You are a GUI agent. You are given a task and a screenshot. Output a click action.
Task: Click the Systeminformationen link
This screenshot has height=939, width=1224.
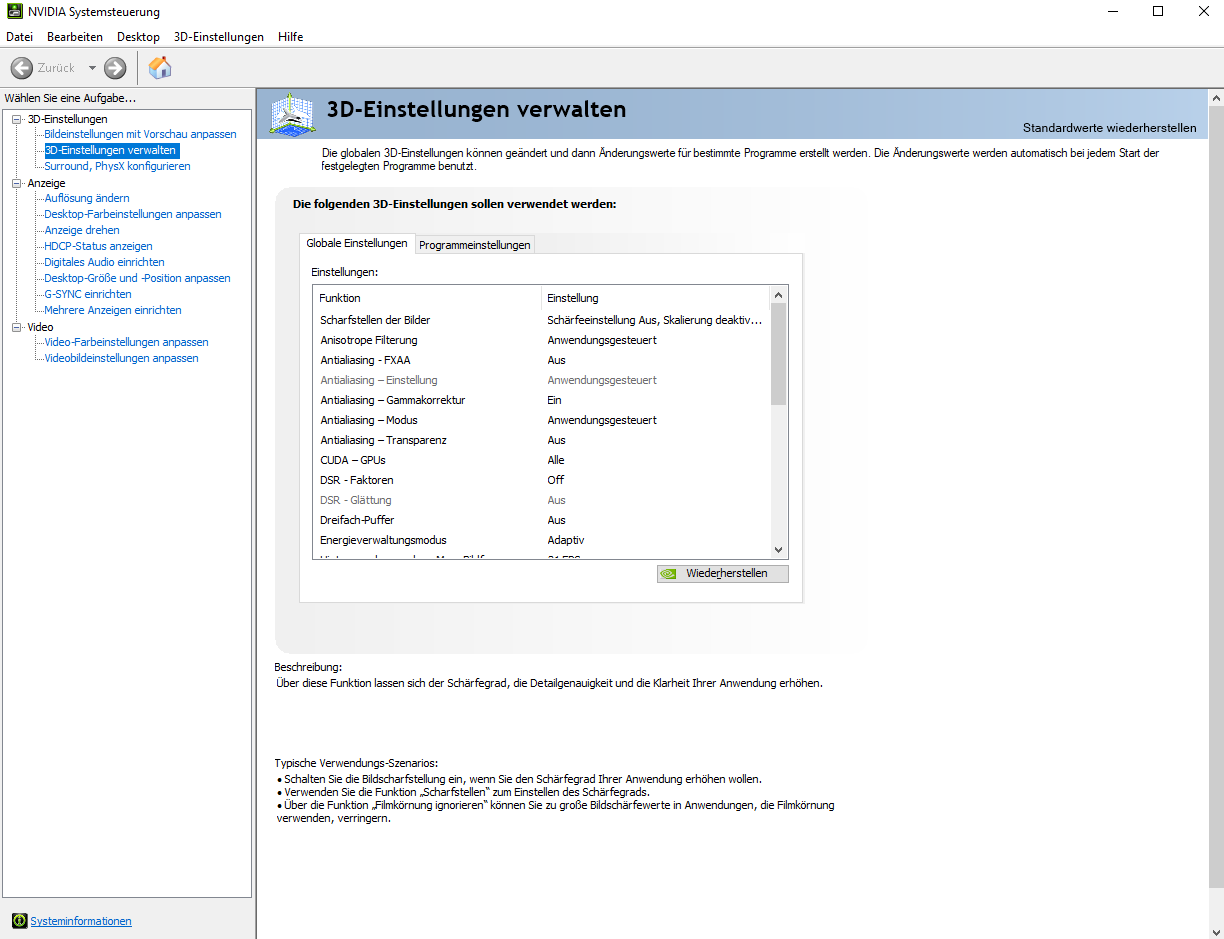[x=81, y=921]
